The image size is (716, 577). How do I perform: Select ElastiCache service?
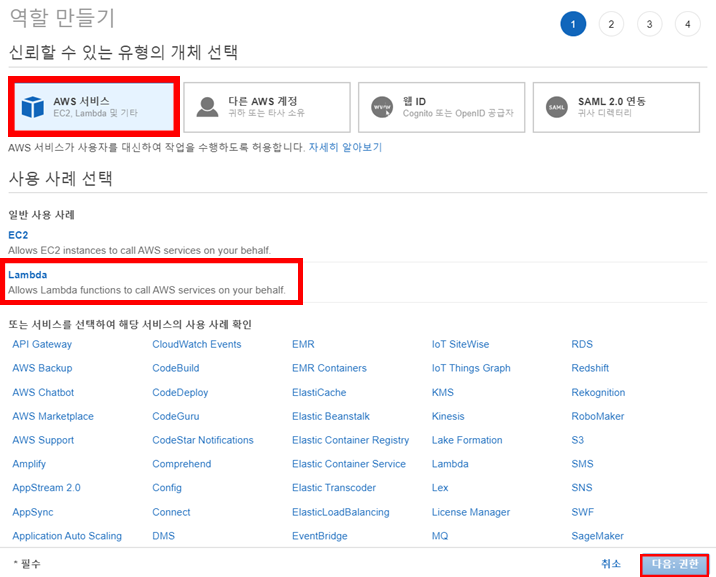click(319, 392)
